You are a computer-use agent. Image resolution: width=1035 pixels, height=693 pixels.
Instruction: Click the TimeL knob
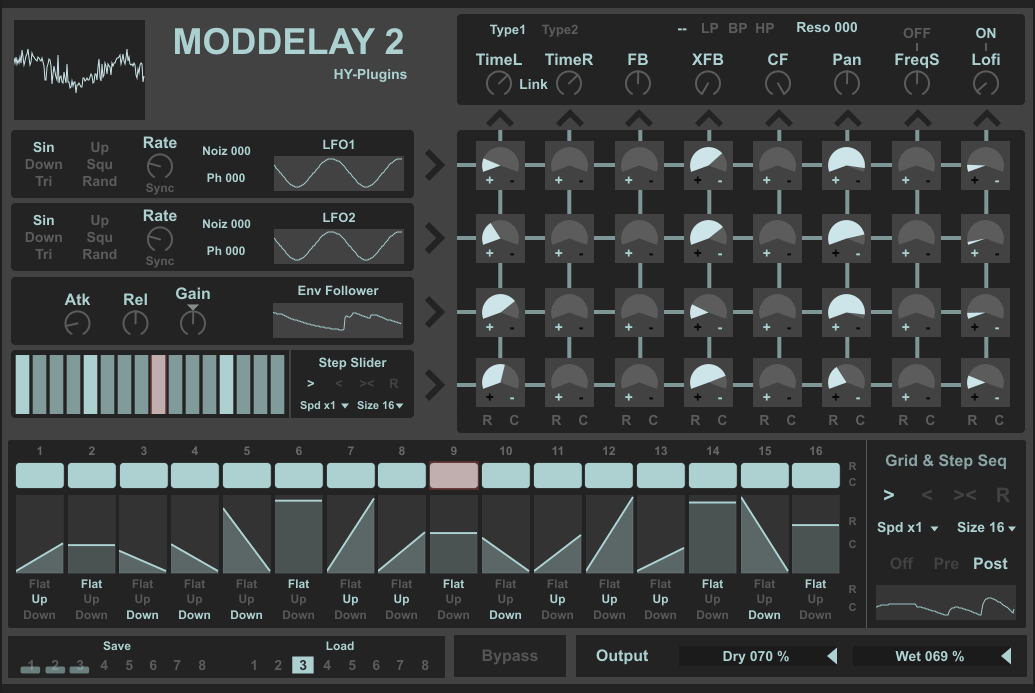click(x=498, y=85)
